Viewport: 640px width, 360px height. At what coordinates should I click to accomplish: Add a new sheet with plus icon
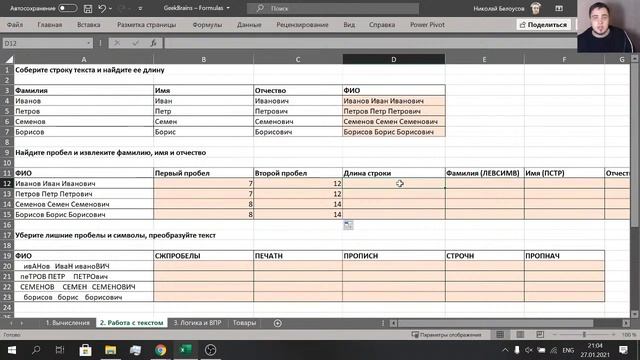[278, 323]
